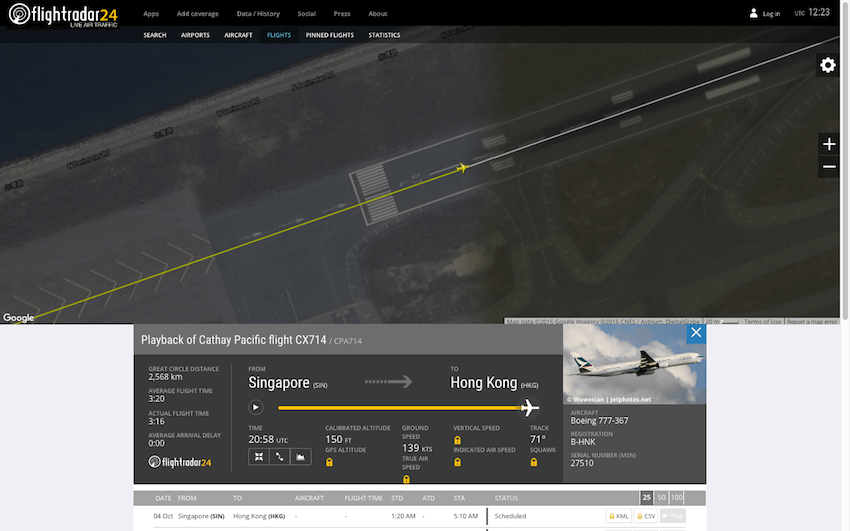Viewport: 850px width, 531px height.
Task: Close the flight playback panel
Action: (696, 333)
